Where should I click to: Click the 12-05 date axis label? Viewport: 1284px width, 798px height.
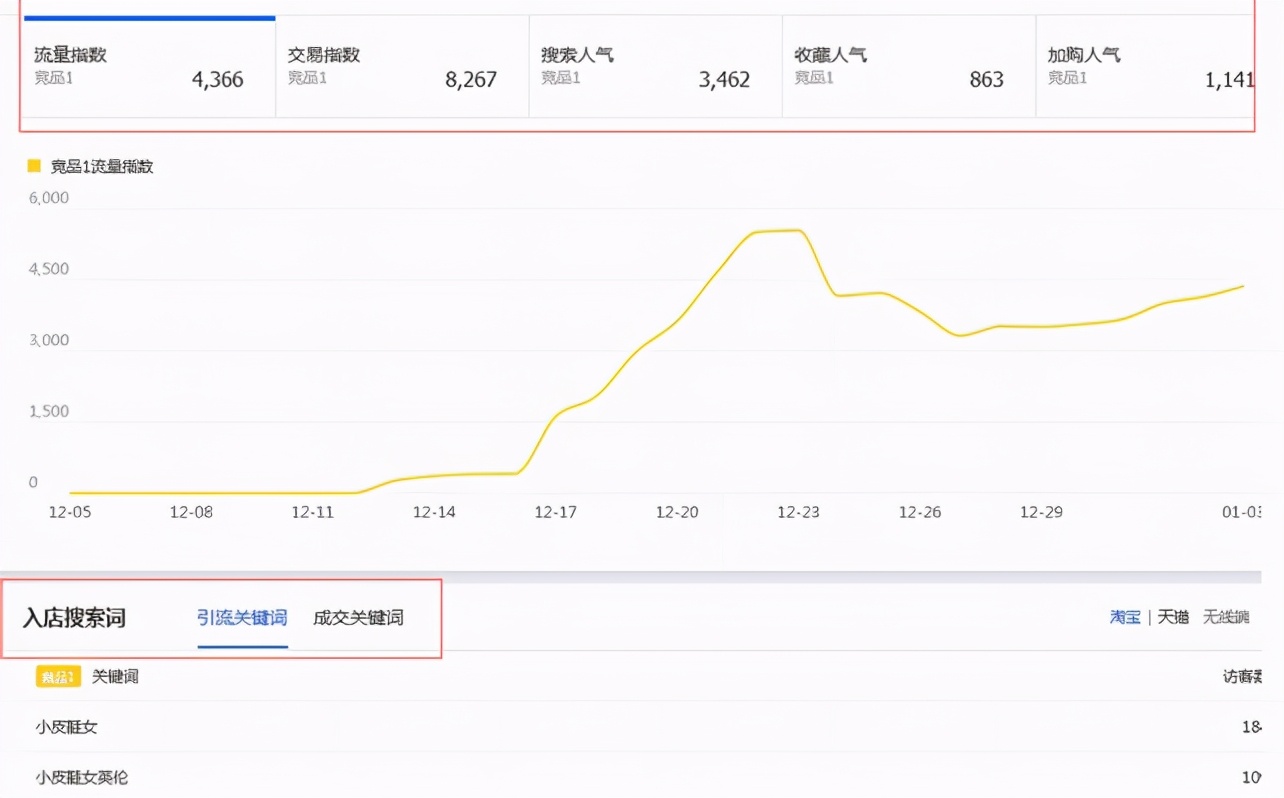coord(68,512)
